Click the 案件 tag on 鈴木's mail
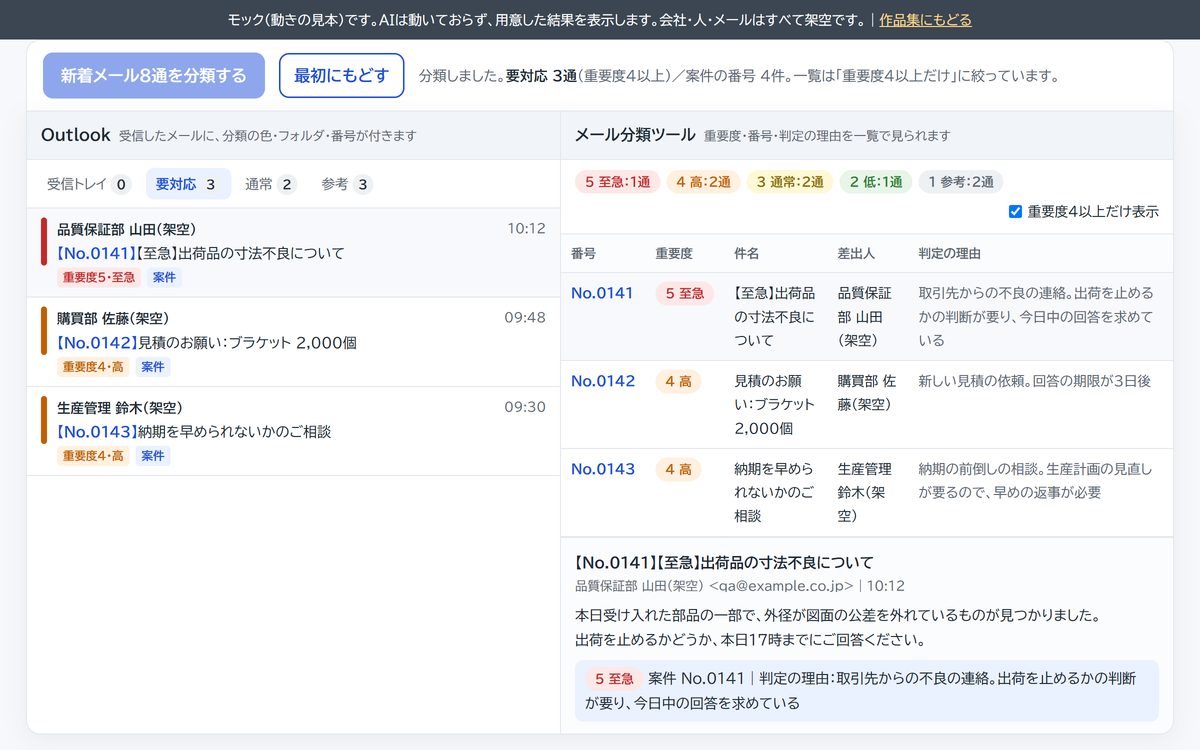Image resolution: width=1200 pixels, height=750 pixels. [x=153, y=456]
